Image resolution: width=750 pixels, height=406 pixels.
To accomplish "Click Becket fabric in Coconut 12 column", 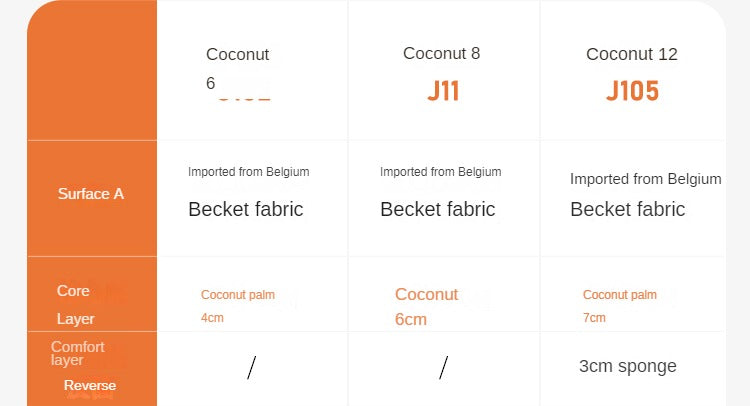I will pos(627,209).
